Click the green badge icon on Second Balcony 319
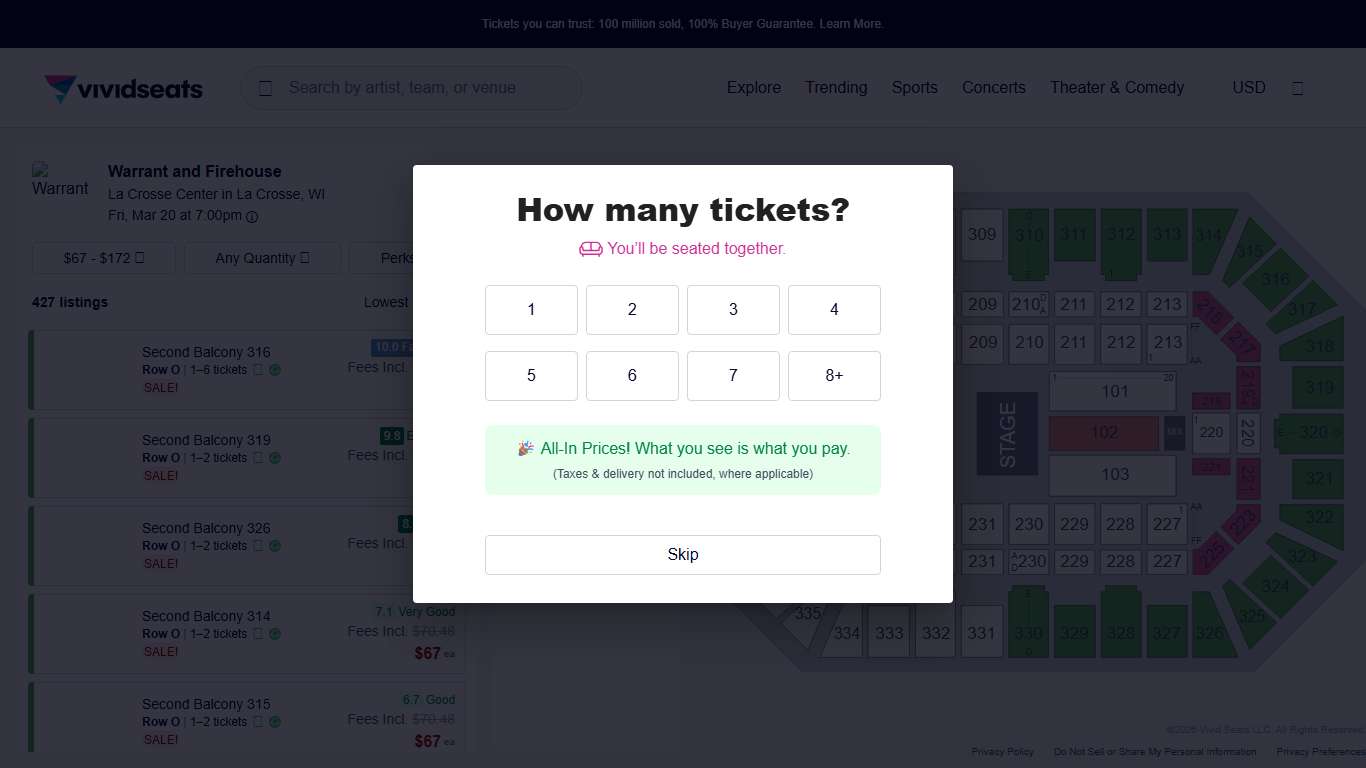The image size is (1366, 768). [275, 458]
